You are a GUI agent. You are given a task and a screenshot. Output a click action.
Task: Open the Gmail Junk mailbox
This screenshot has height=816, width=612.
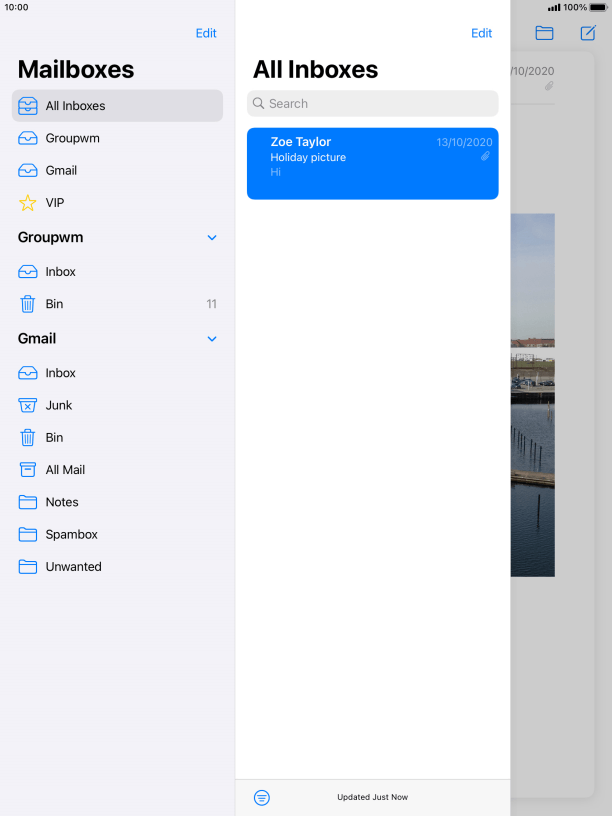[x=117, y=405]
